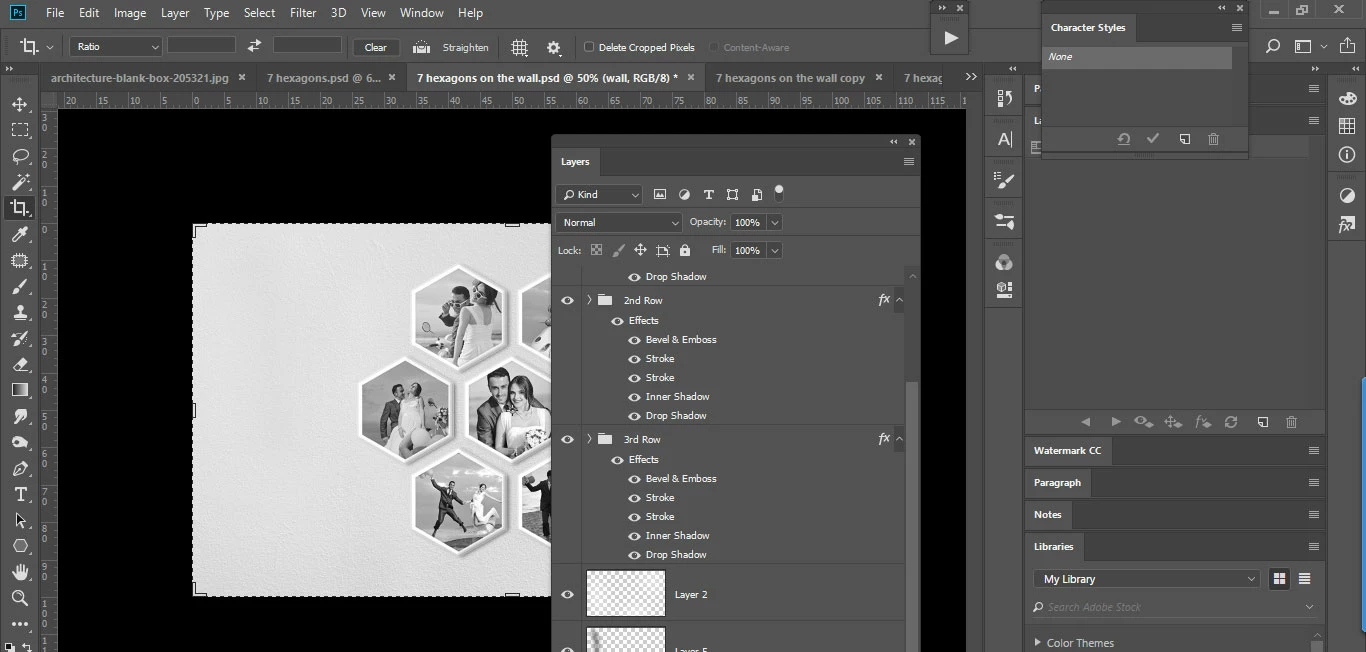
Task: Click Search Adobe Stock field
Action: coord(1174,607)
